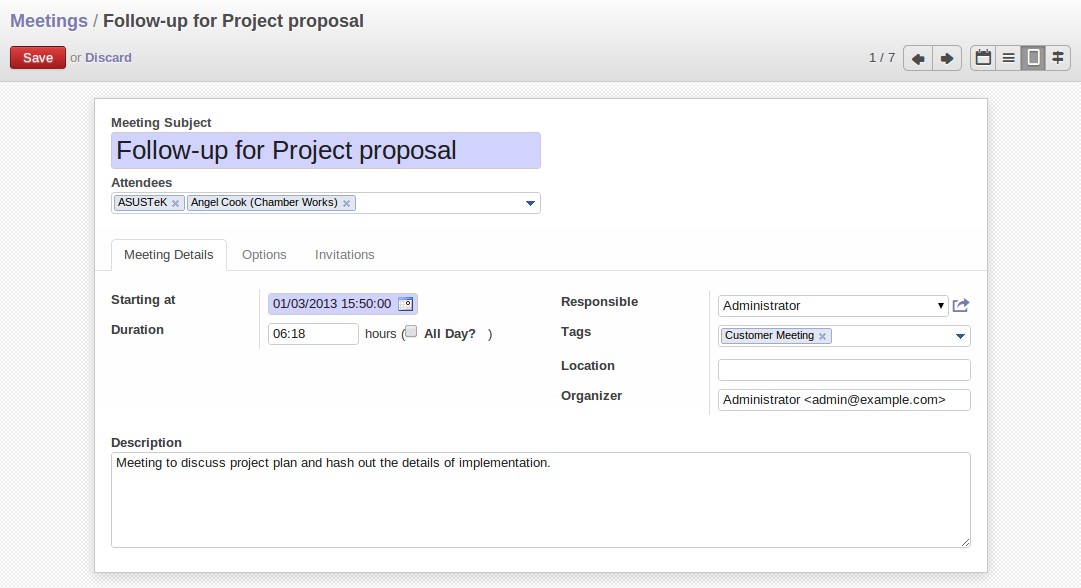Remove Angel Cook attendee tag

346,203
